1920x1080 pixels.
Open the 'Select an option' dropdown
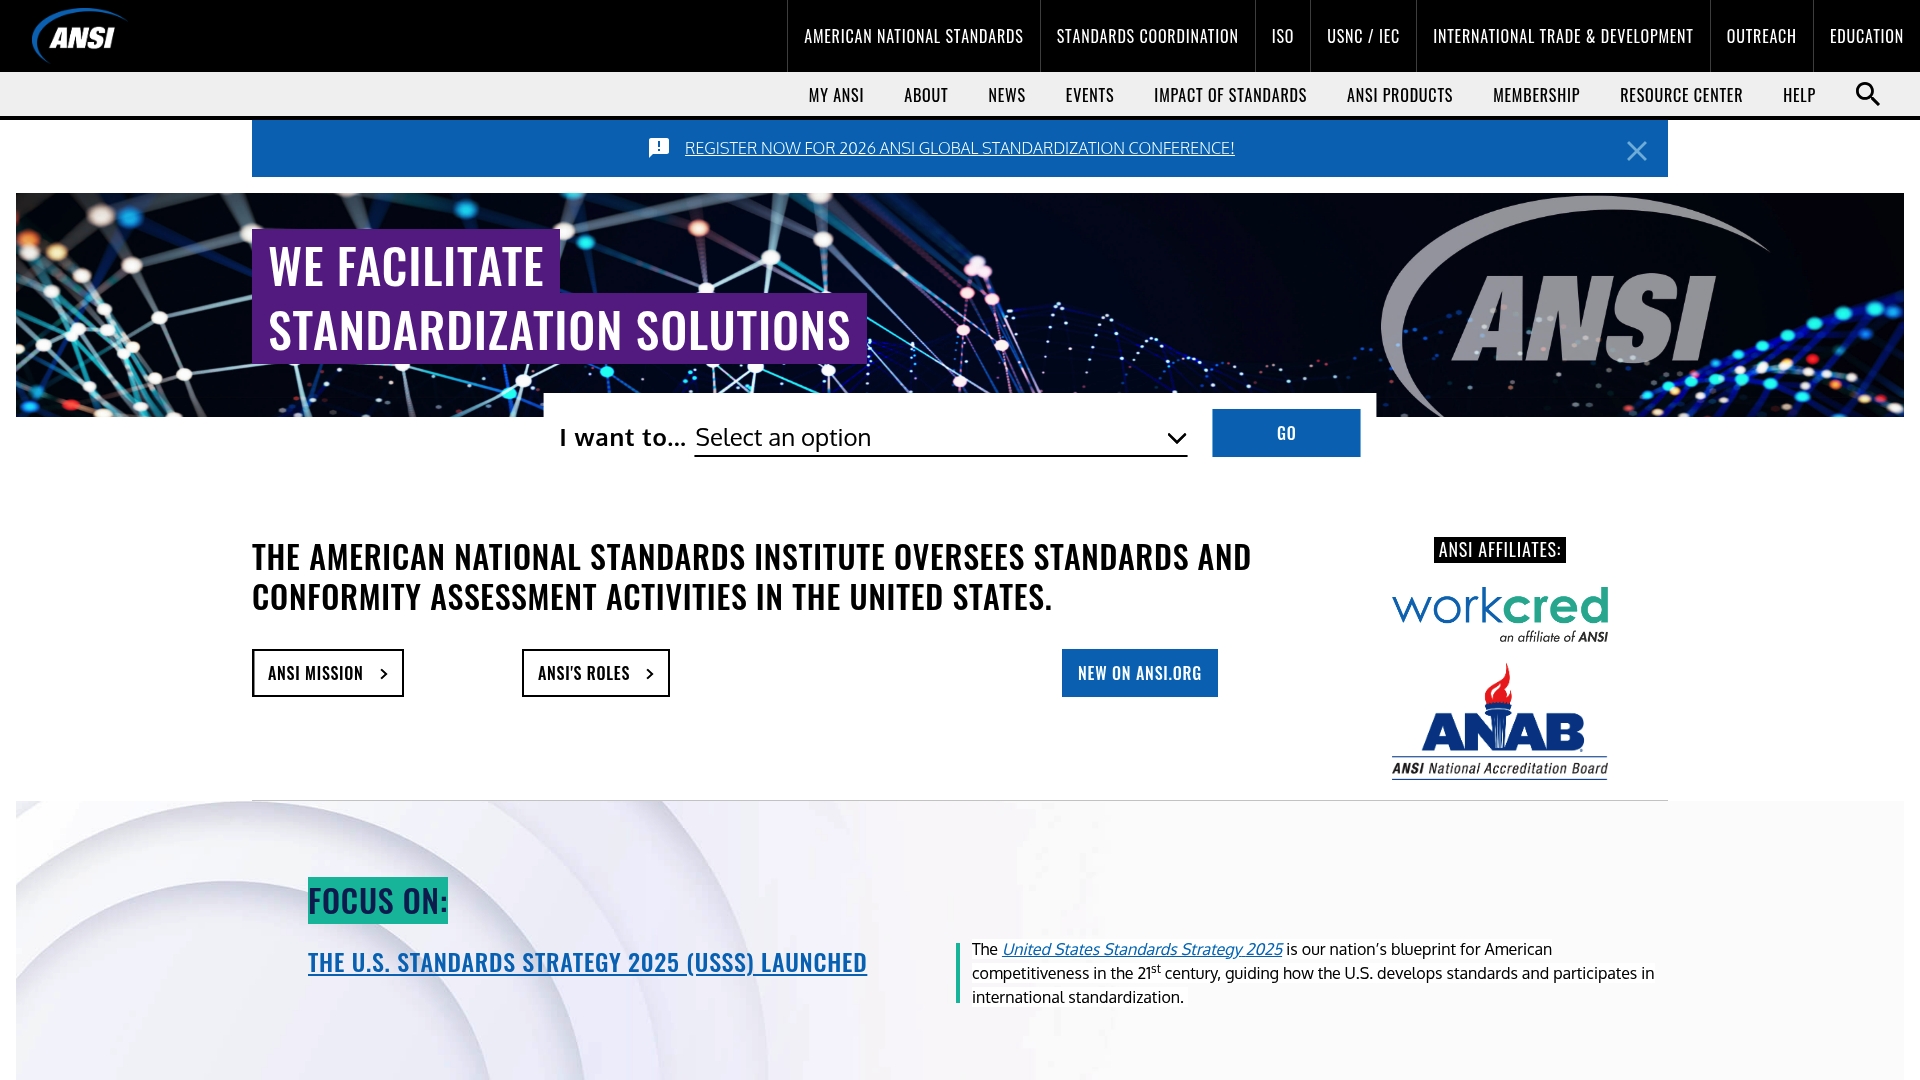point(940,437)
